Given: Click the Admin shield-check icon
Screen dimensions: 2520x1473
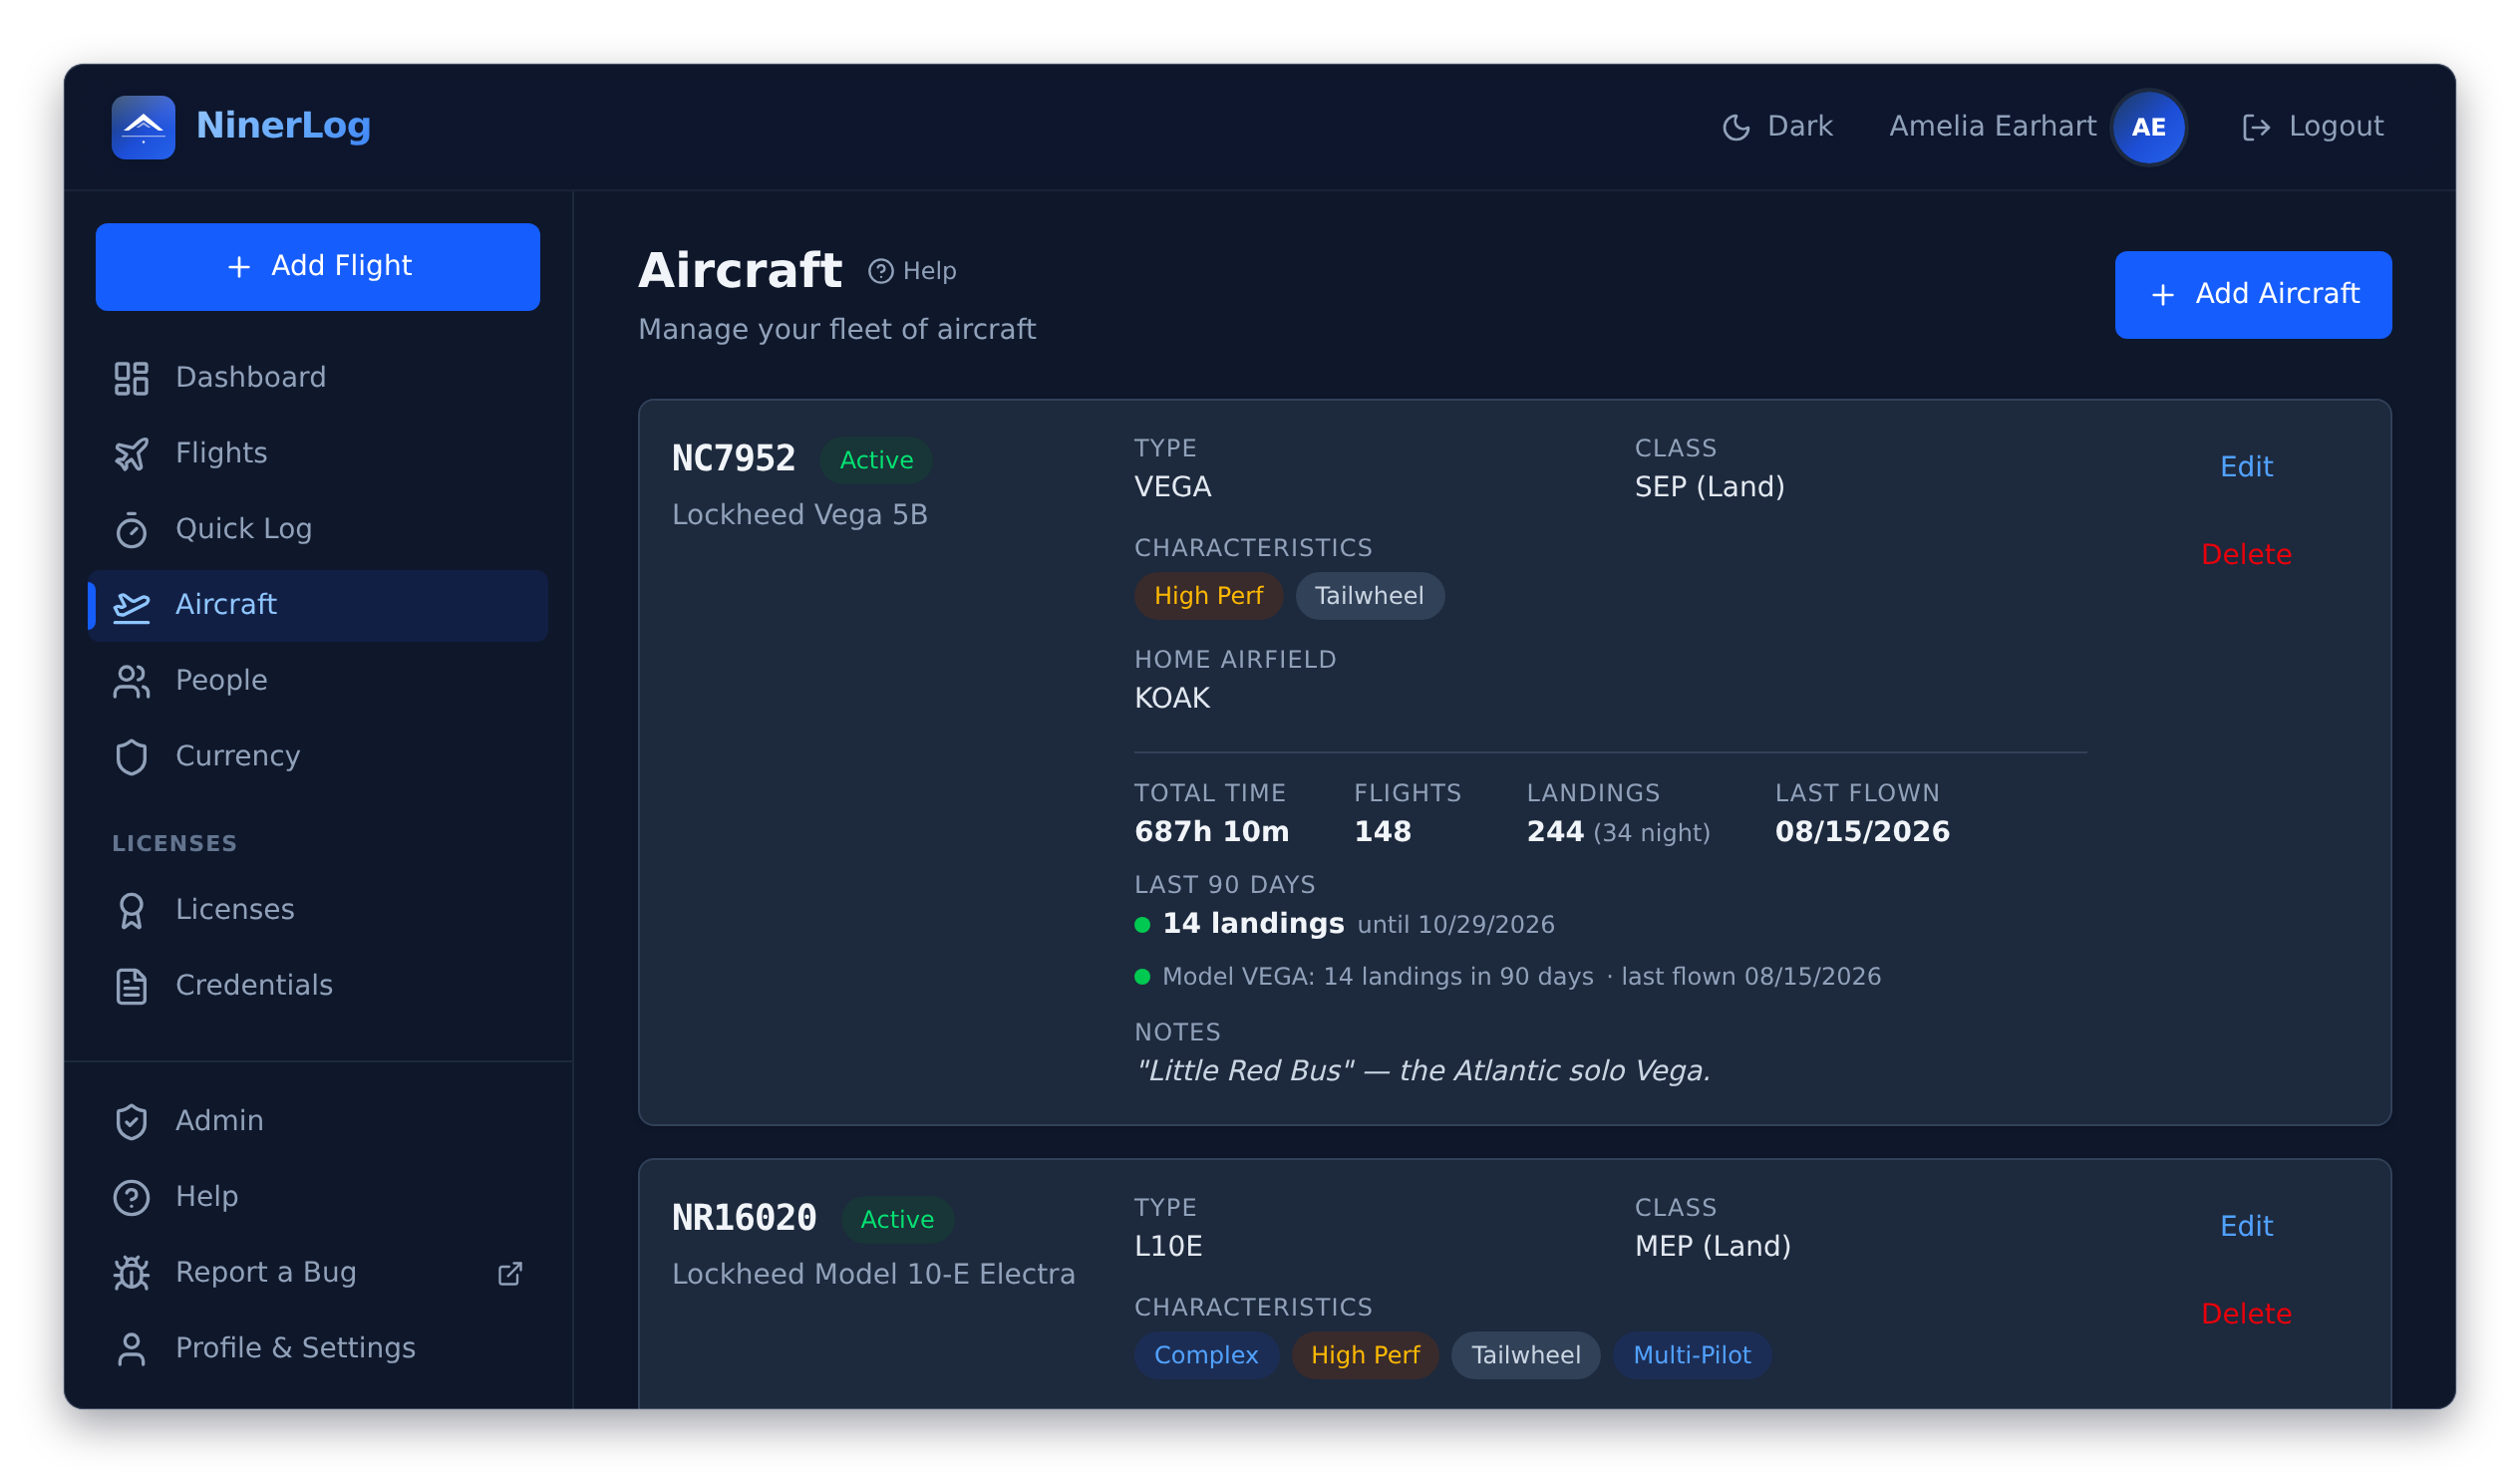Looking at the screenshot, I should (131, 1121).
